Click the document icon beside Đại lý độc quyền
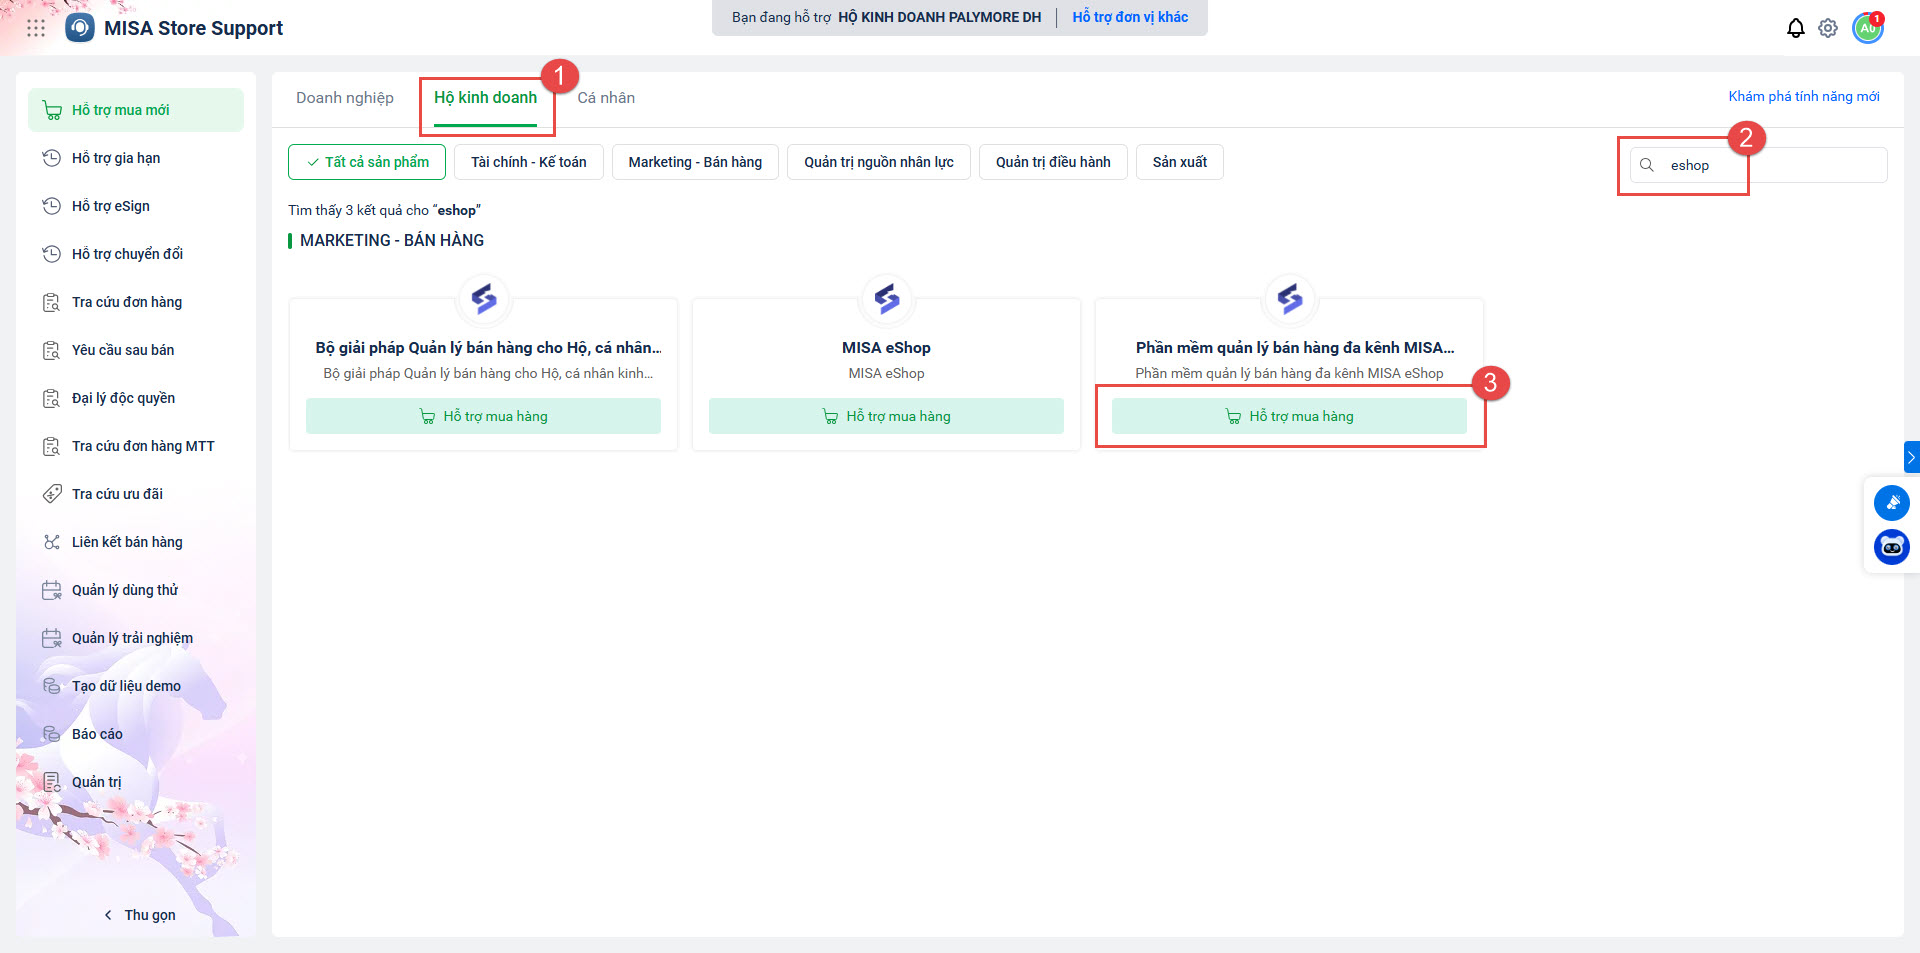The image size is (1920, 953). coord(52,398)
